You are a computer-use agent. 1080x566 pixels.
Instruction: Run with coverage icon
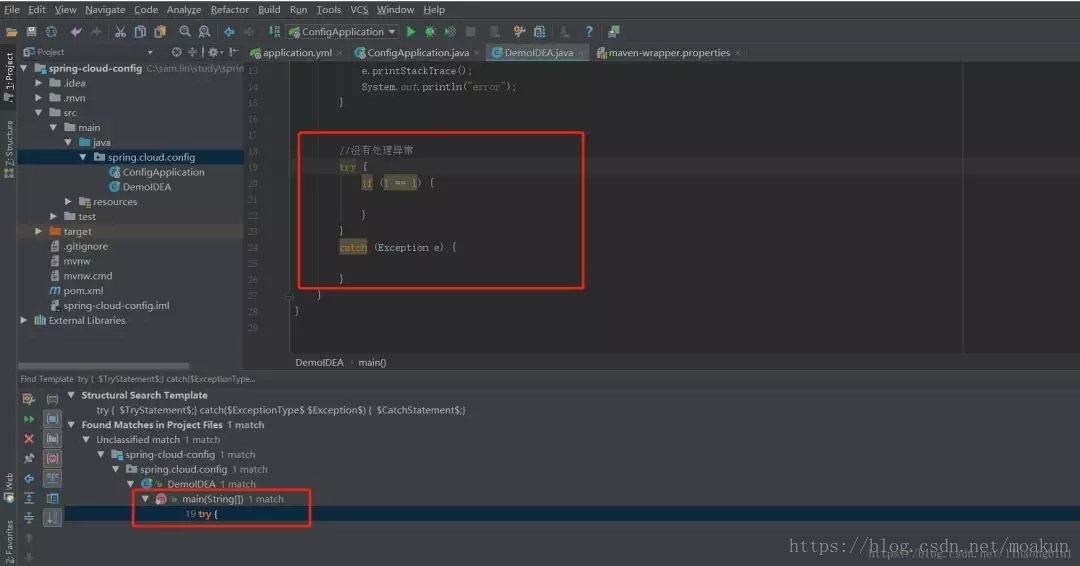click(450, 32)
